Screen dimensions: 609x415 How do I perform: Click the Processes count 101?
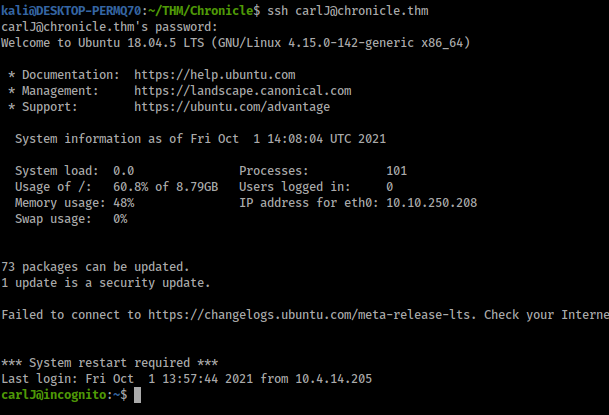coord(396,171)
